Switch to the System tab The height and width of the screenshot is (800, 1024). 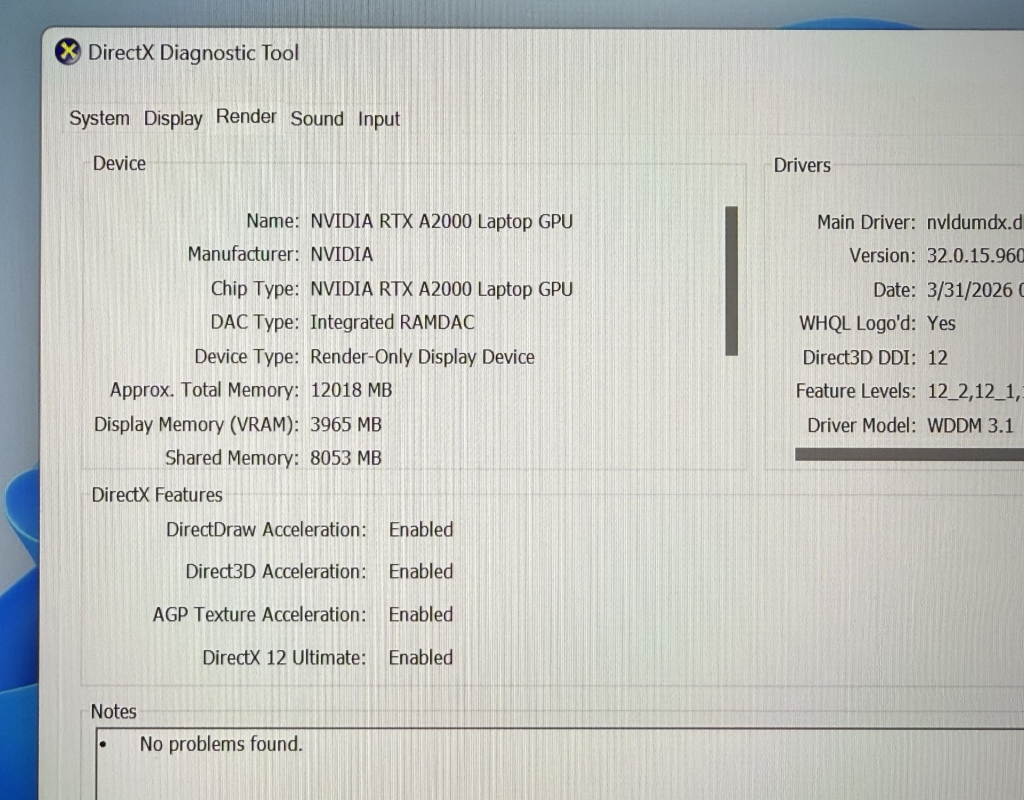coord(99,118)
